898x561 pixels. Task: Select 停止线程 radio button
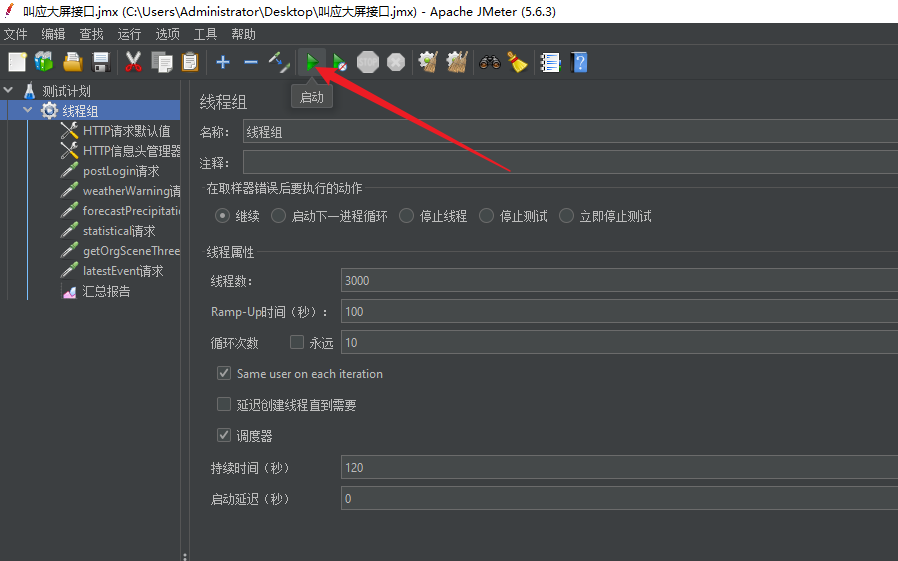coord(406,216)
